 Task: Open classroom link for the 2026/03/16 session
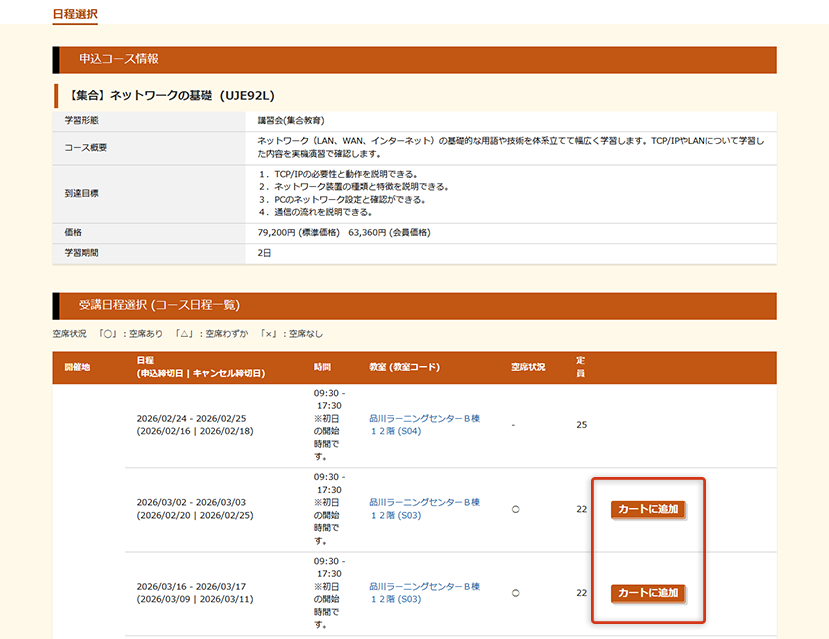(424, 592)
